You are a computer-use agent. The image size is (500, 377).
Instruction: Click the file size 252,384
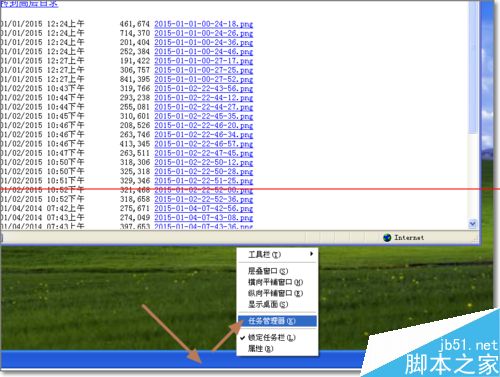tap(135, 52)
